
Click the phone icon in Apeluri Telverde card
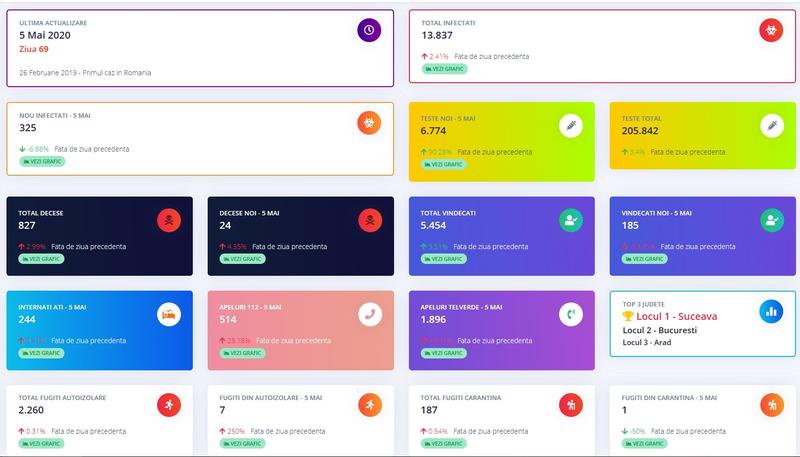570,313
